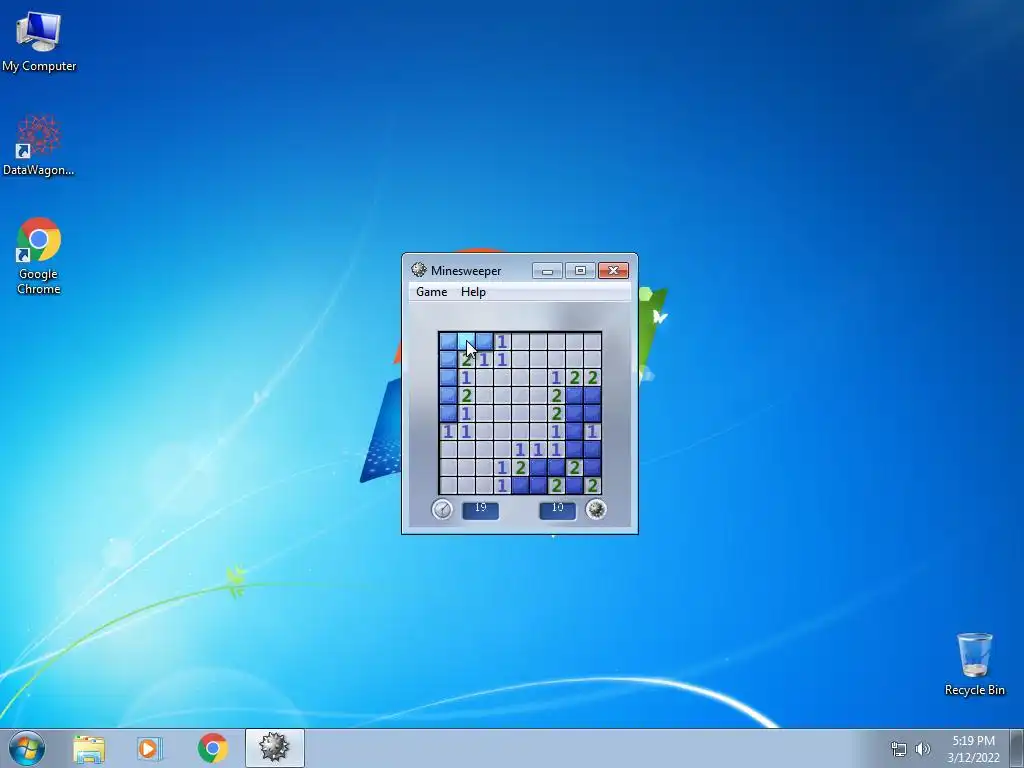Image resolution: width=1024 pixels, height=768 pixels.
Task: Maximize the Minesweeper window
Action: 580,270
